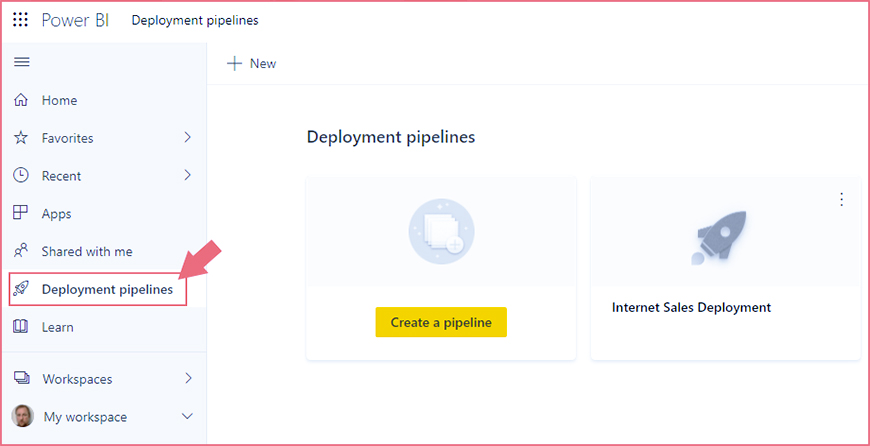Click the Favorites star icon
The image size is (870, 446).
21,138
